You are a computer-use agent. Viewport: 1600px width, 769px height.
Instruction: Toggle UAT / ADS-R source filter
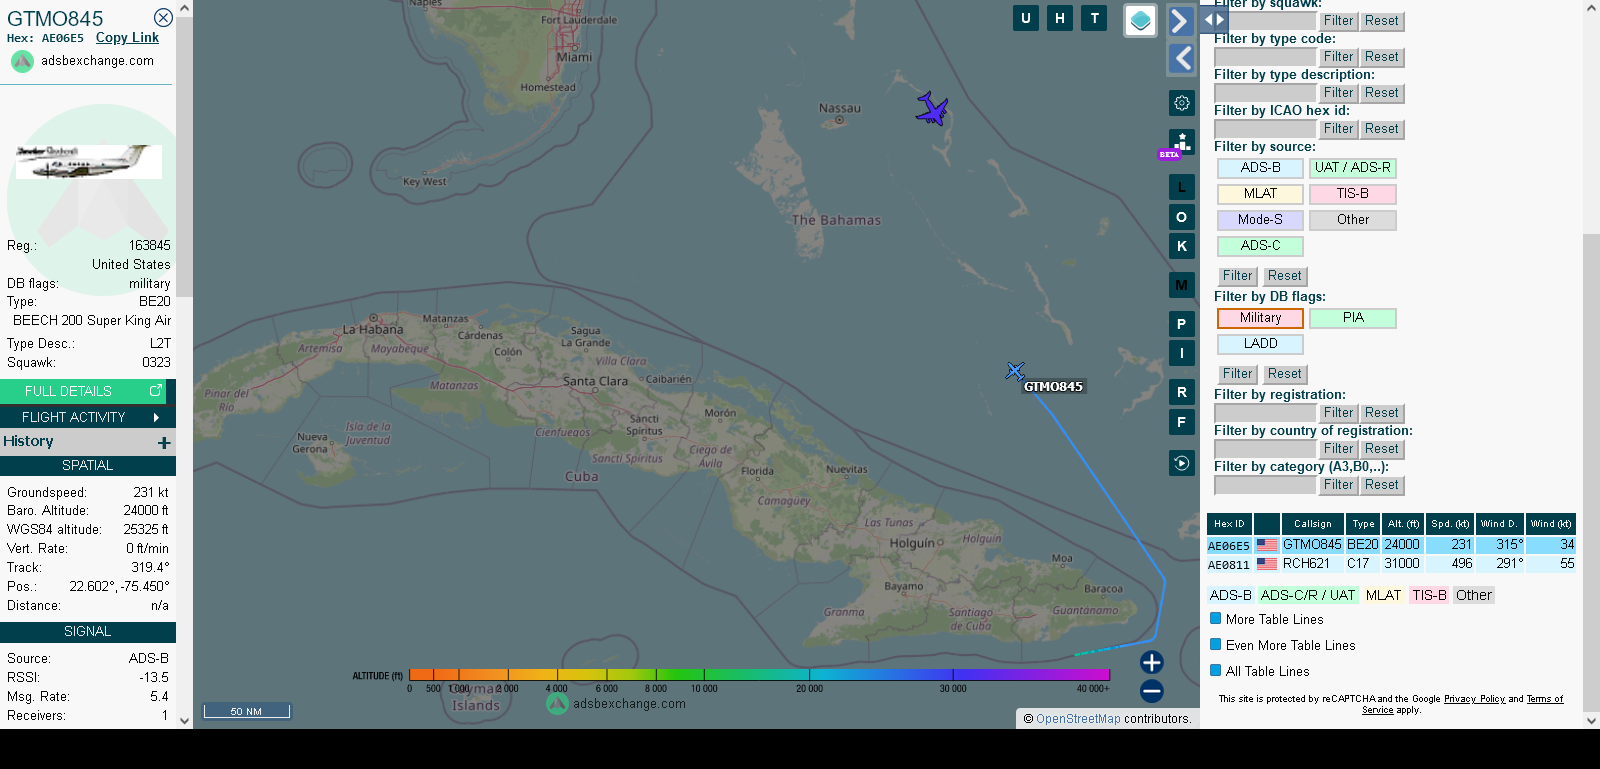1353,168
